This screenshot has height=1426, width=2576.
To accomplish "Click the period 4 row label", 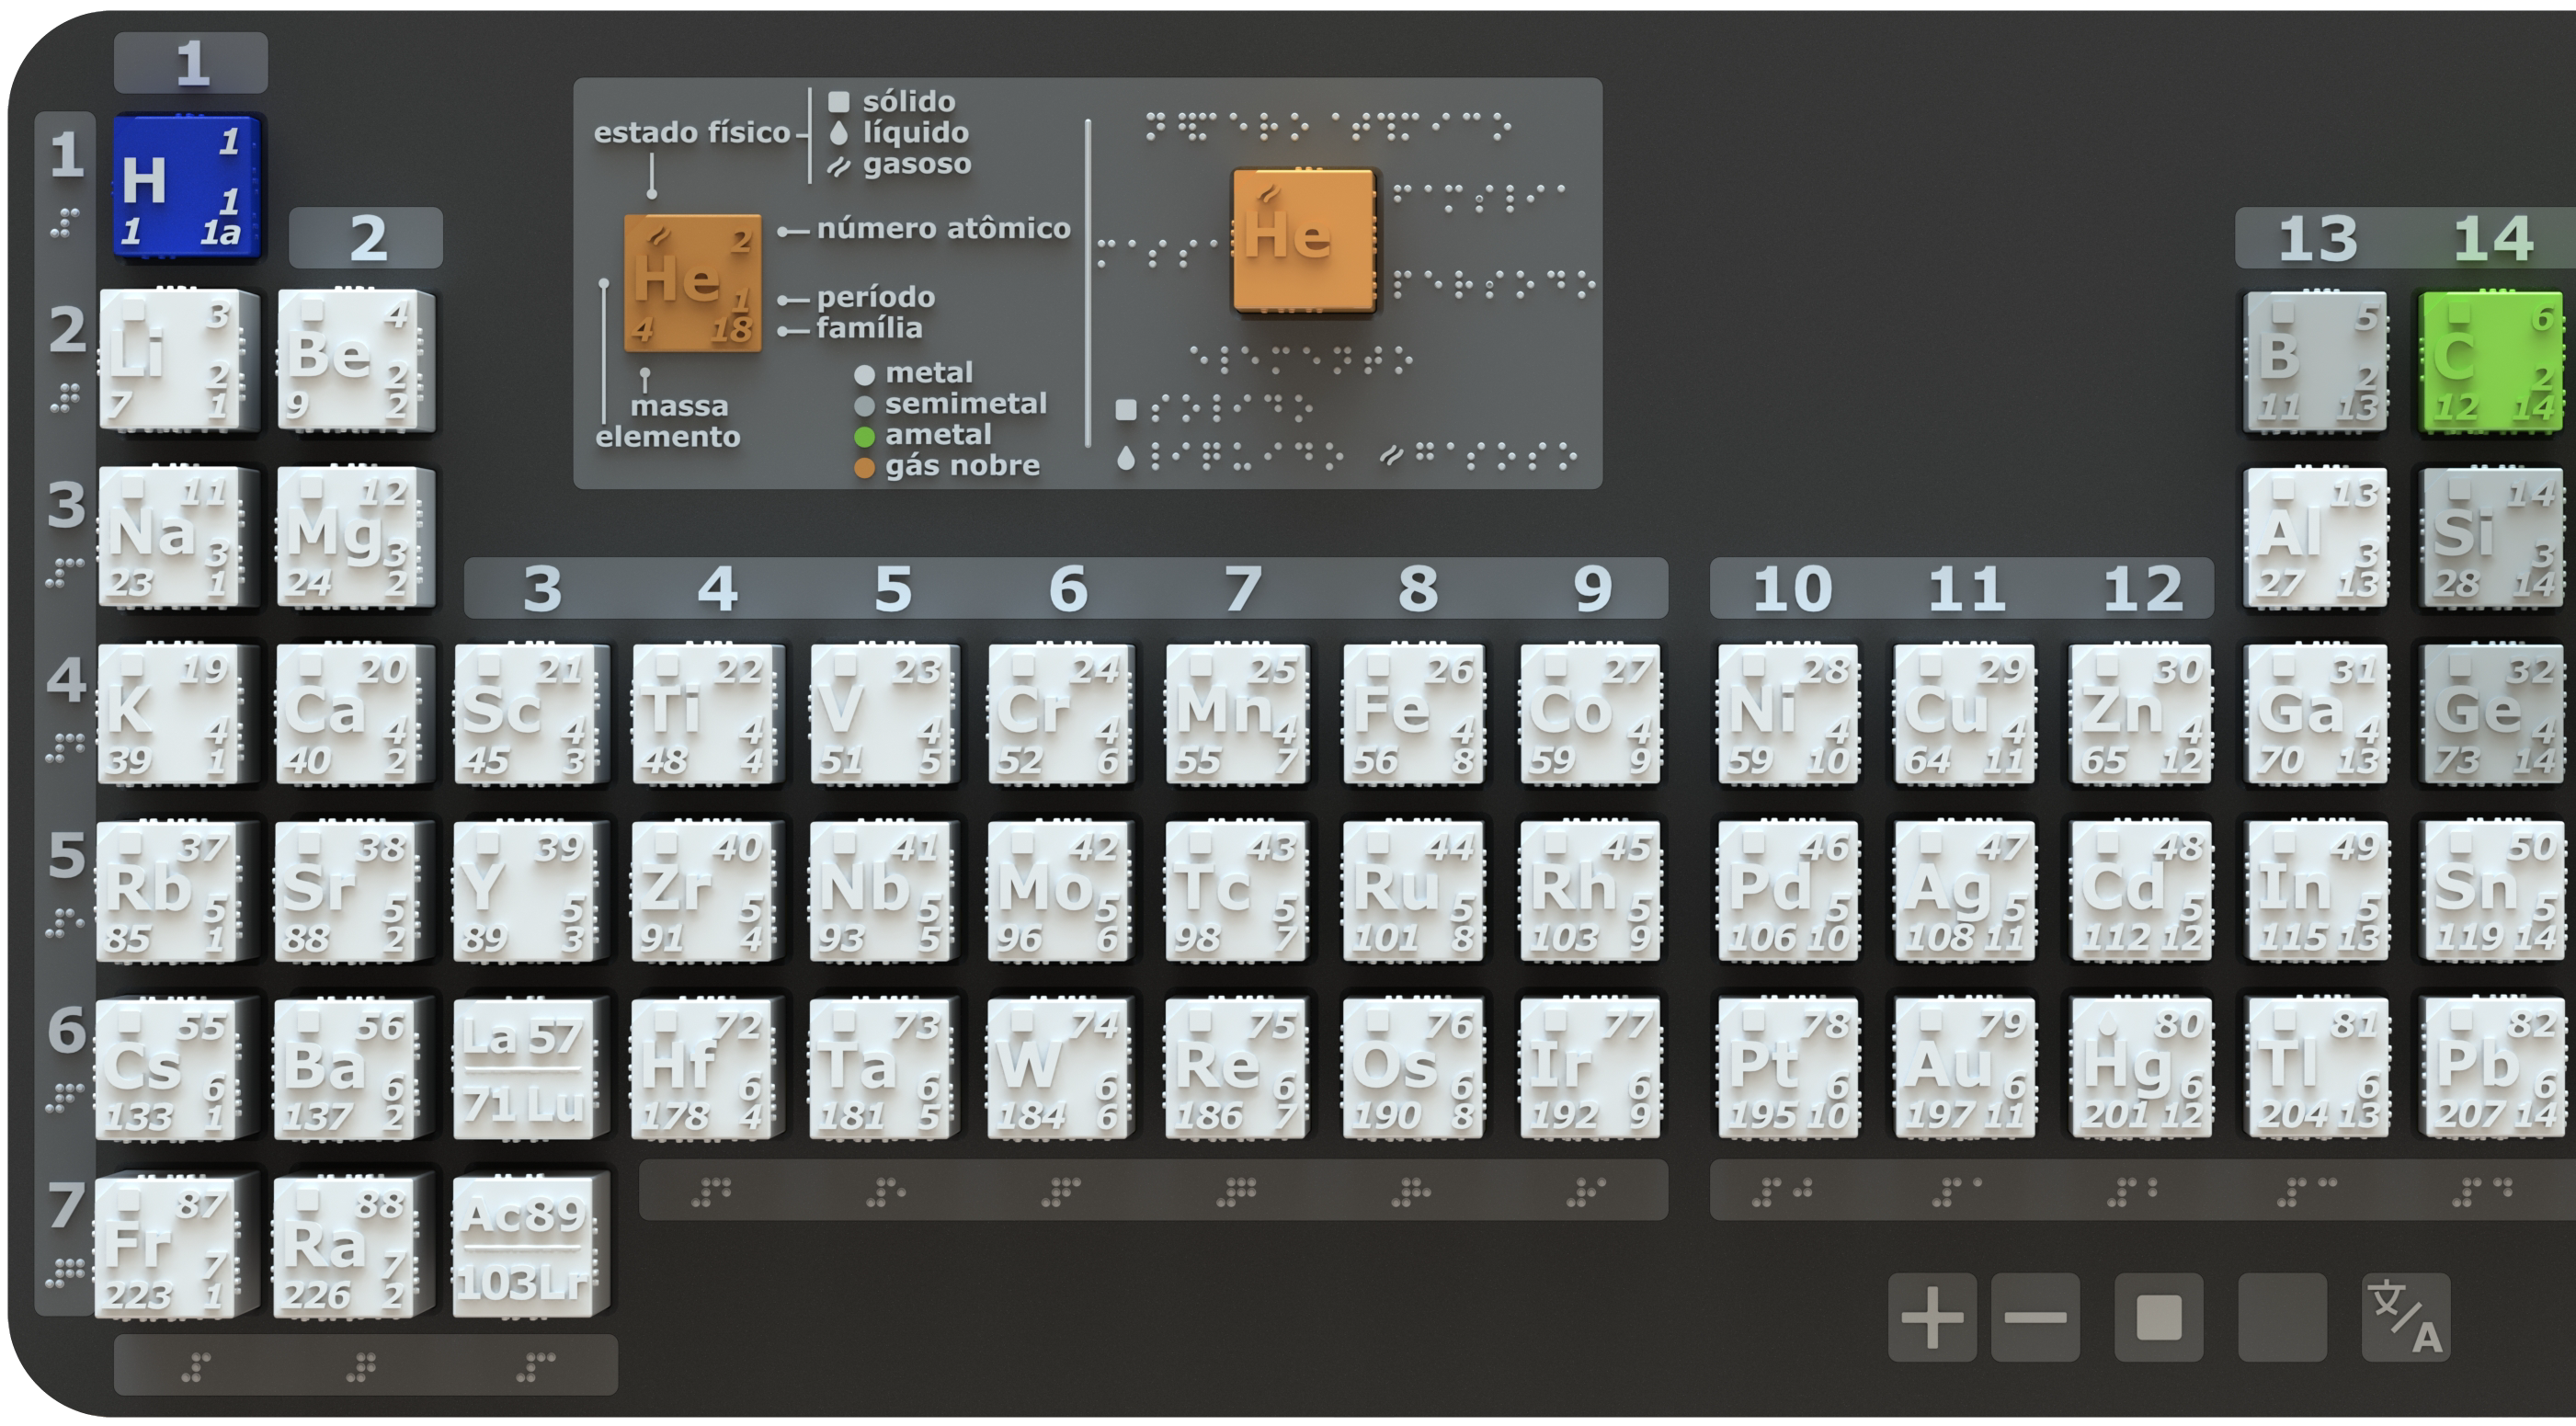I will [x=65, y=681].
